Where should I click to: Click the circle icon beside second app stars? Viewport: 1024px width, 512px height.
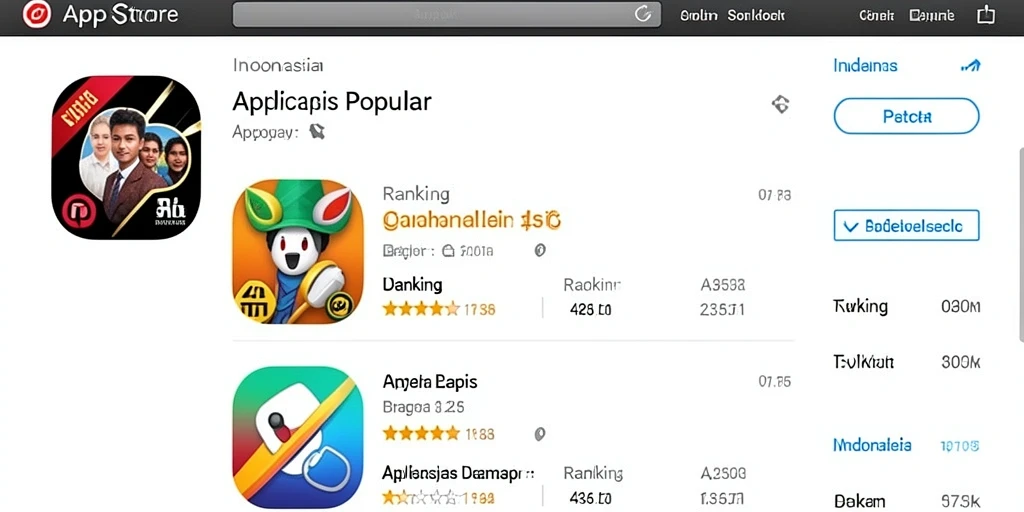point(539,434)
